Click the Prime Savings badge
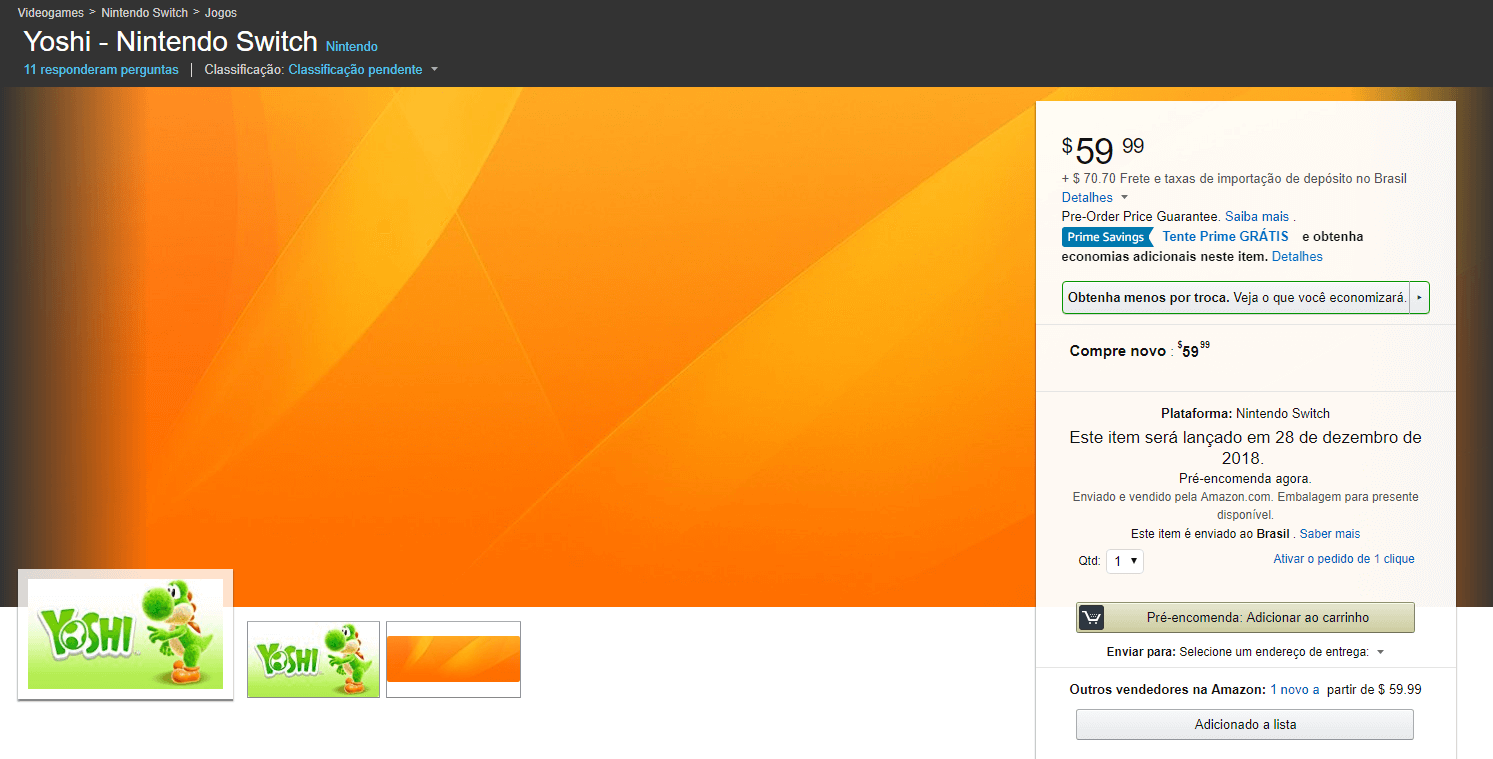 1106,237
